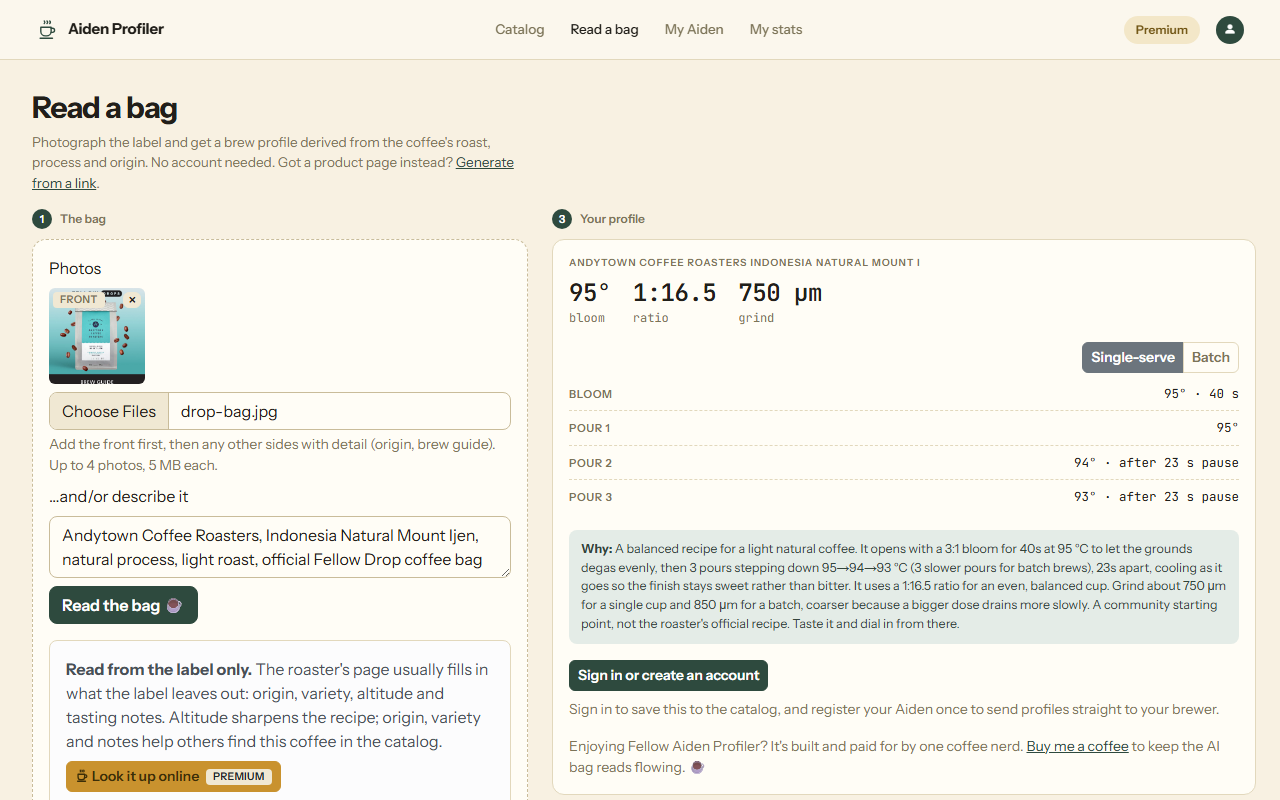1280x800 pixels.
Task: Click the '95° · 40 s' bloom value
Action: [1201, 394]
